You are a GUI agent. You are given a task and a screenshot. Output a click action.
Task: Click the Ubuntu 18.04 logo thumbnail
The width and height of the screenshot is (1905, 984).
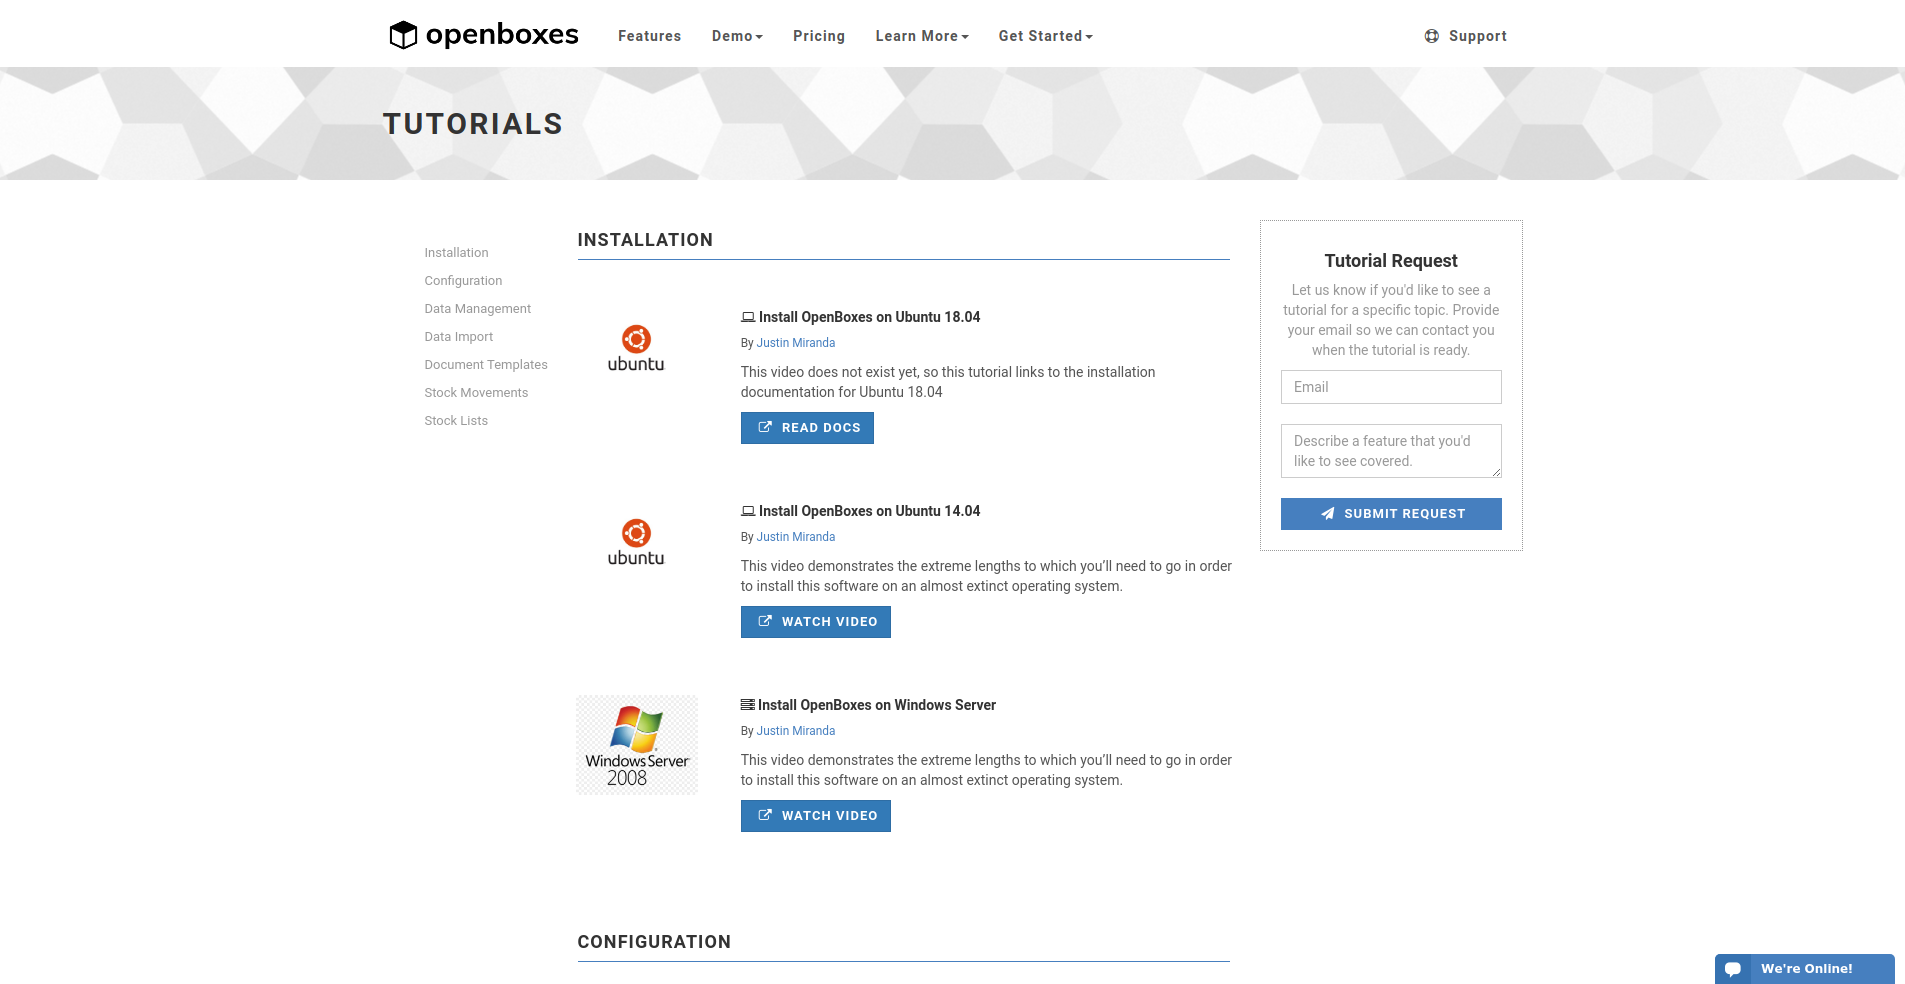636,349
